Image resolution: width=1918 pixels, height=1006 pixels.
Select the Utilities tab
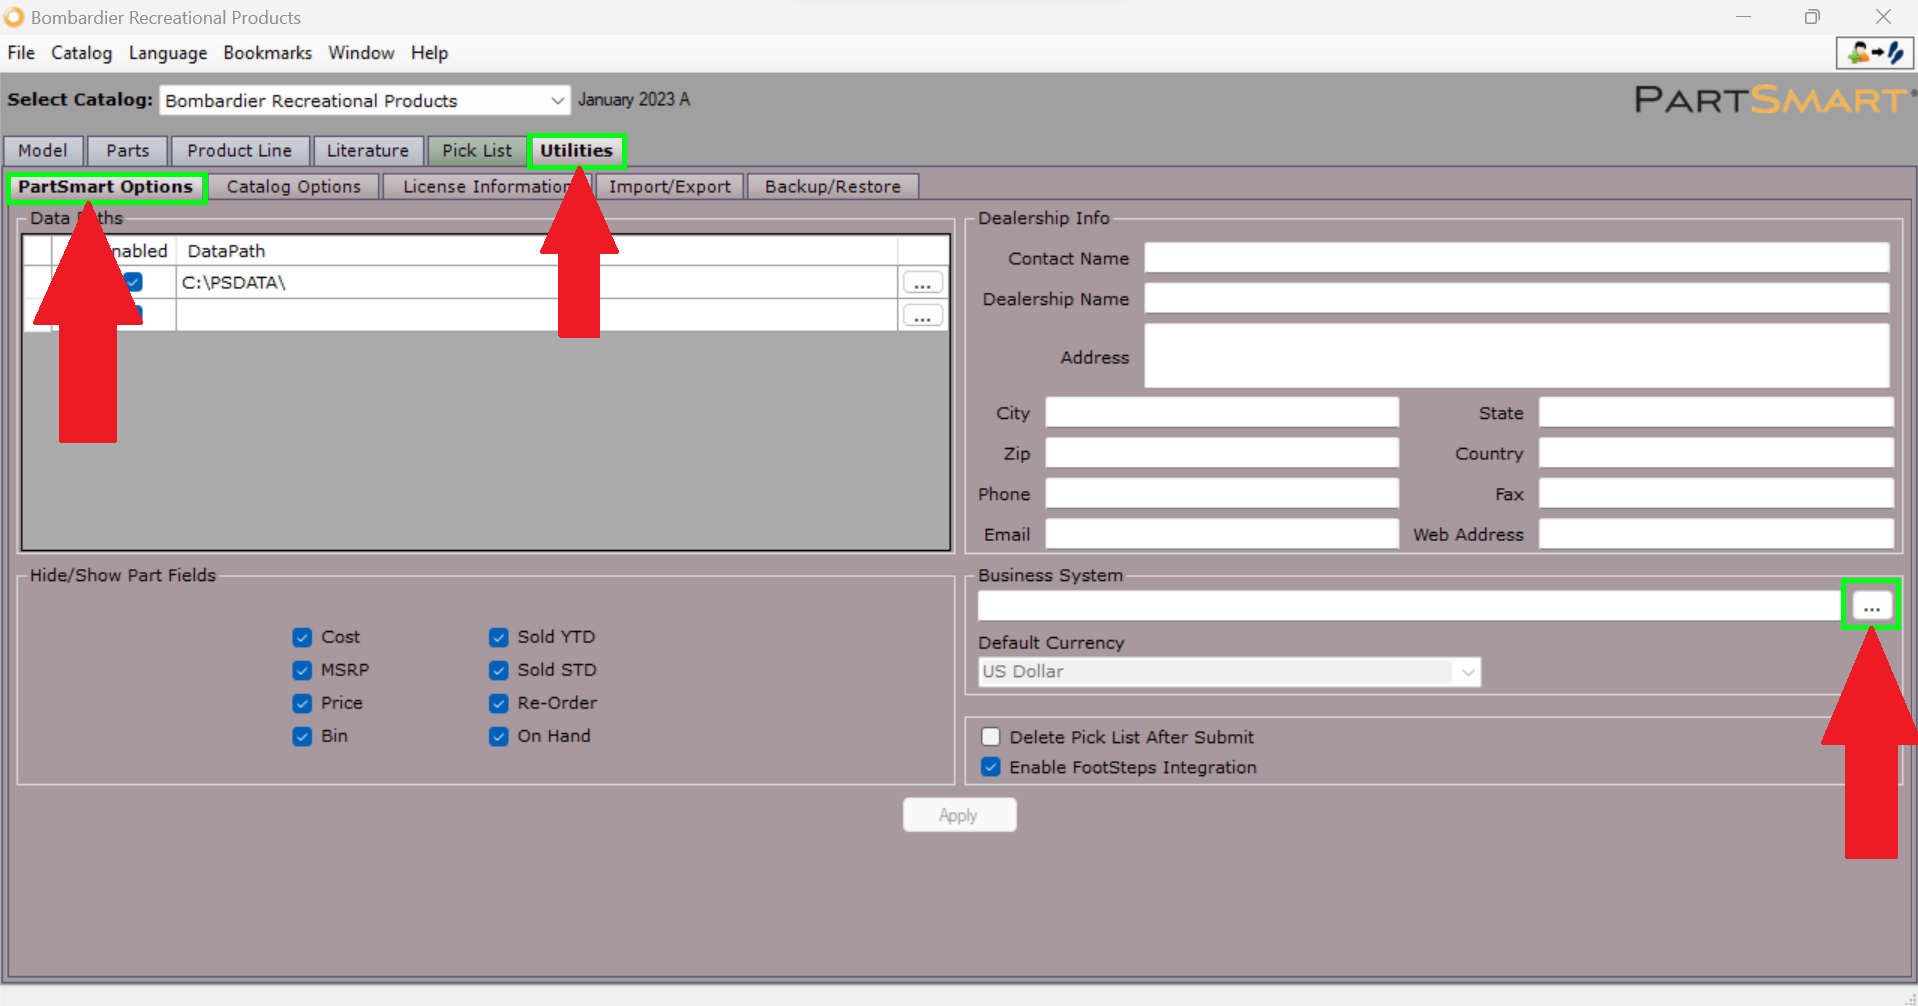tap(577, 151)
